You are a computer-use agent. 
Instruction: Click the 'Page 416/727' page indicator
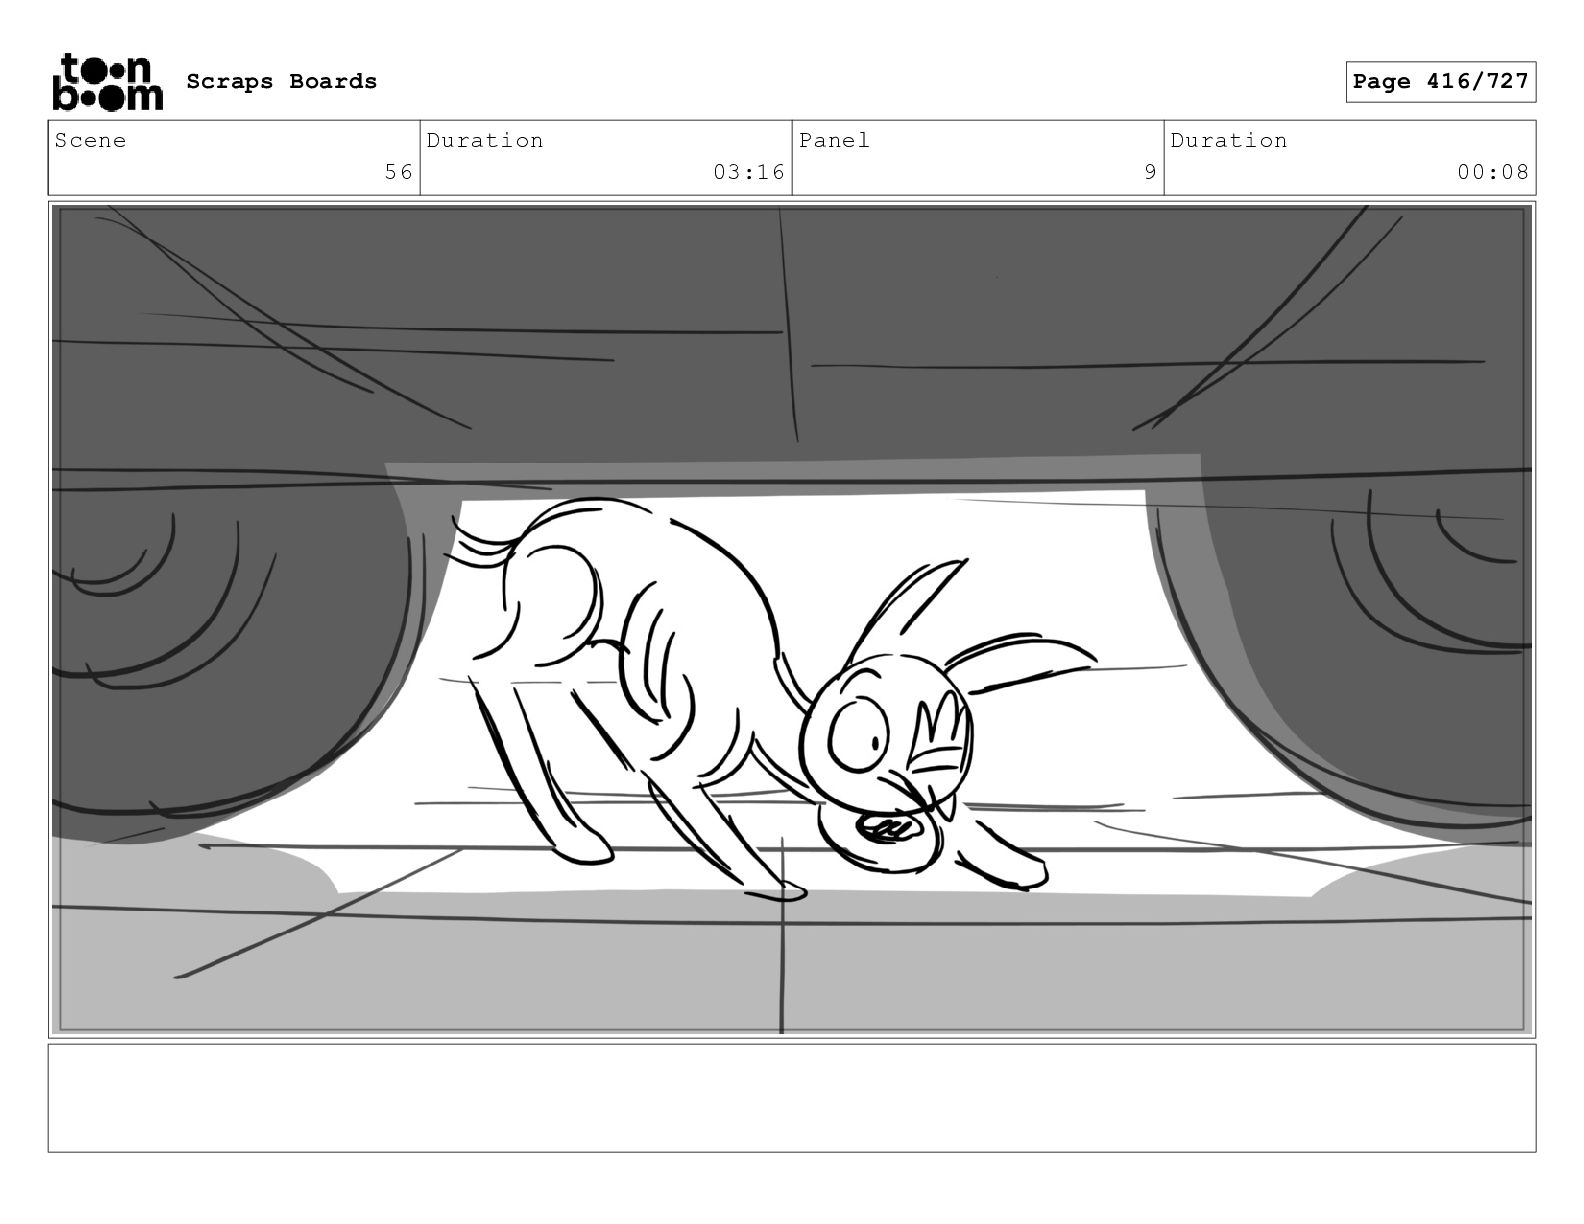point(1440,82)
